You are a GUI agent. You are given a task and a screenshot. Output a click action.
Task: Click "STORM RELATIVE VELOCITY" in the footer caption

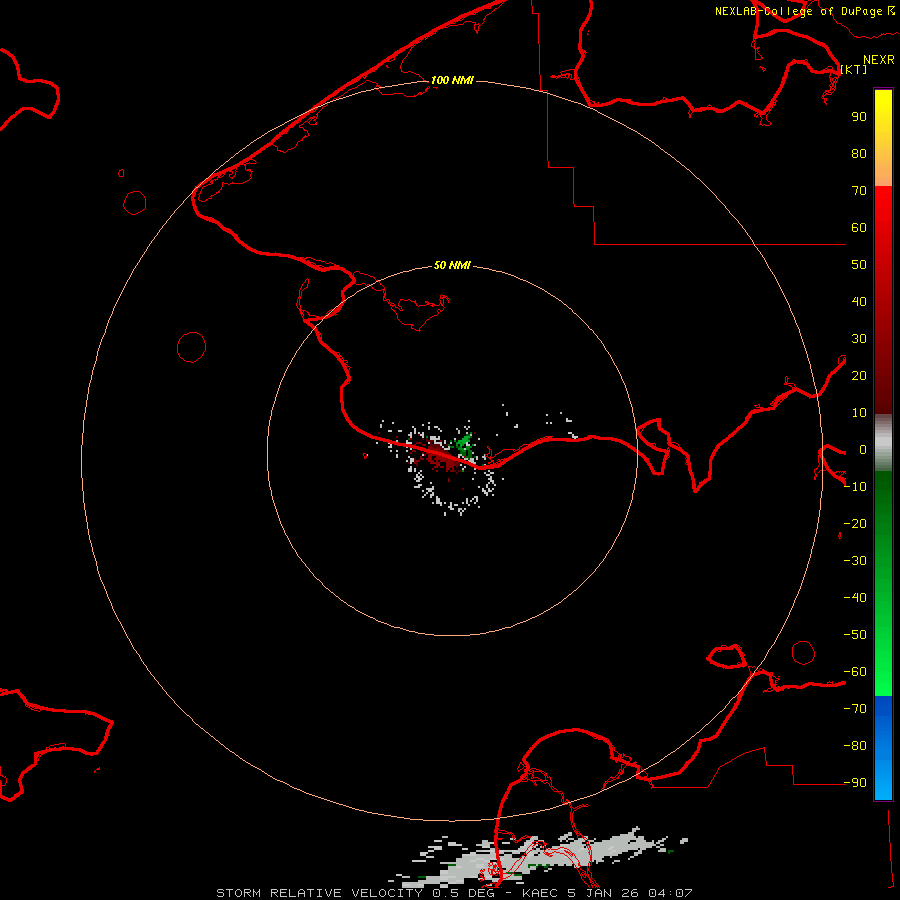point(320,893)
